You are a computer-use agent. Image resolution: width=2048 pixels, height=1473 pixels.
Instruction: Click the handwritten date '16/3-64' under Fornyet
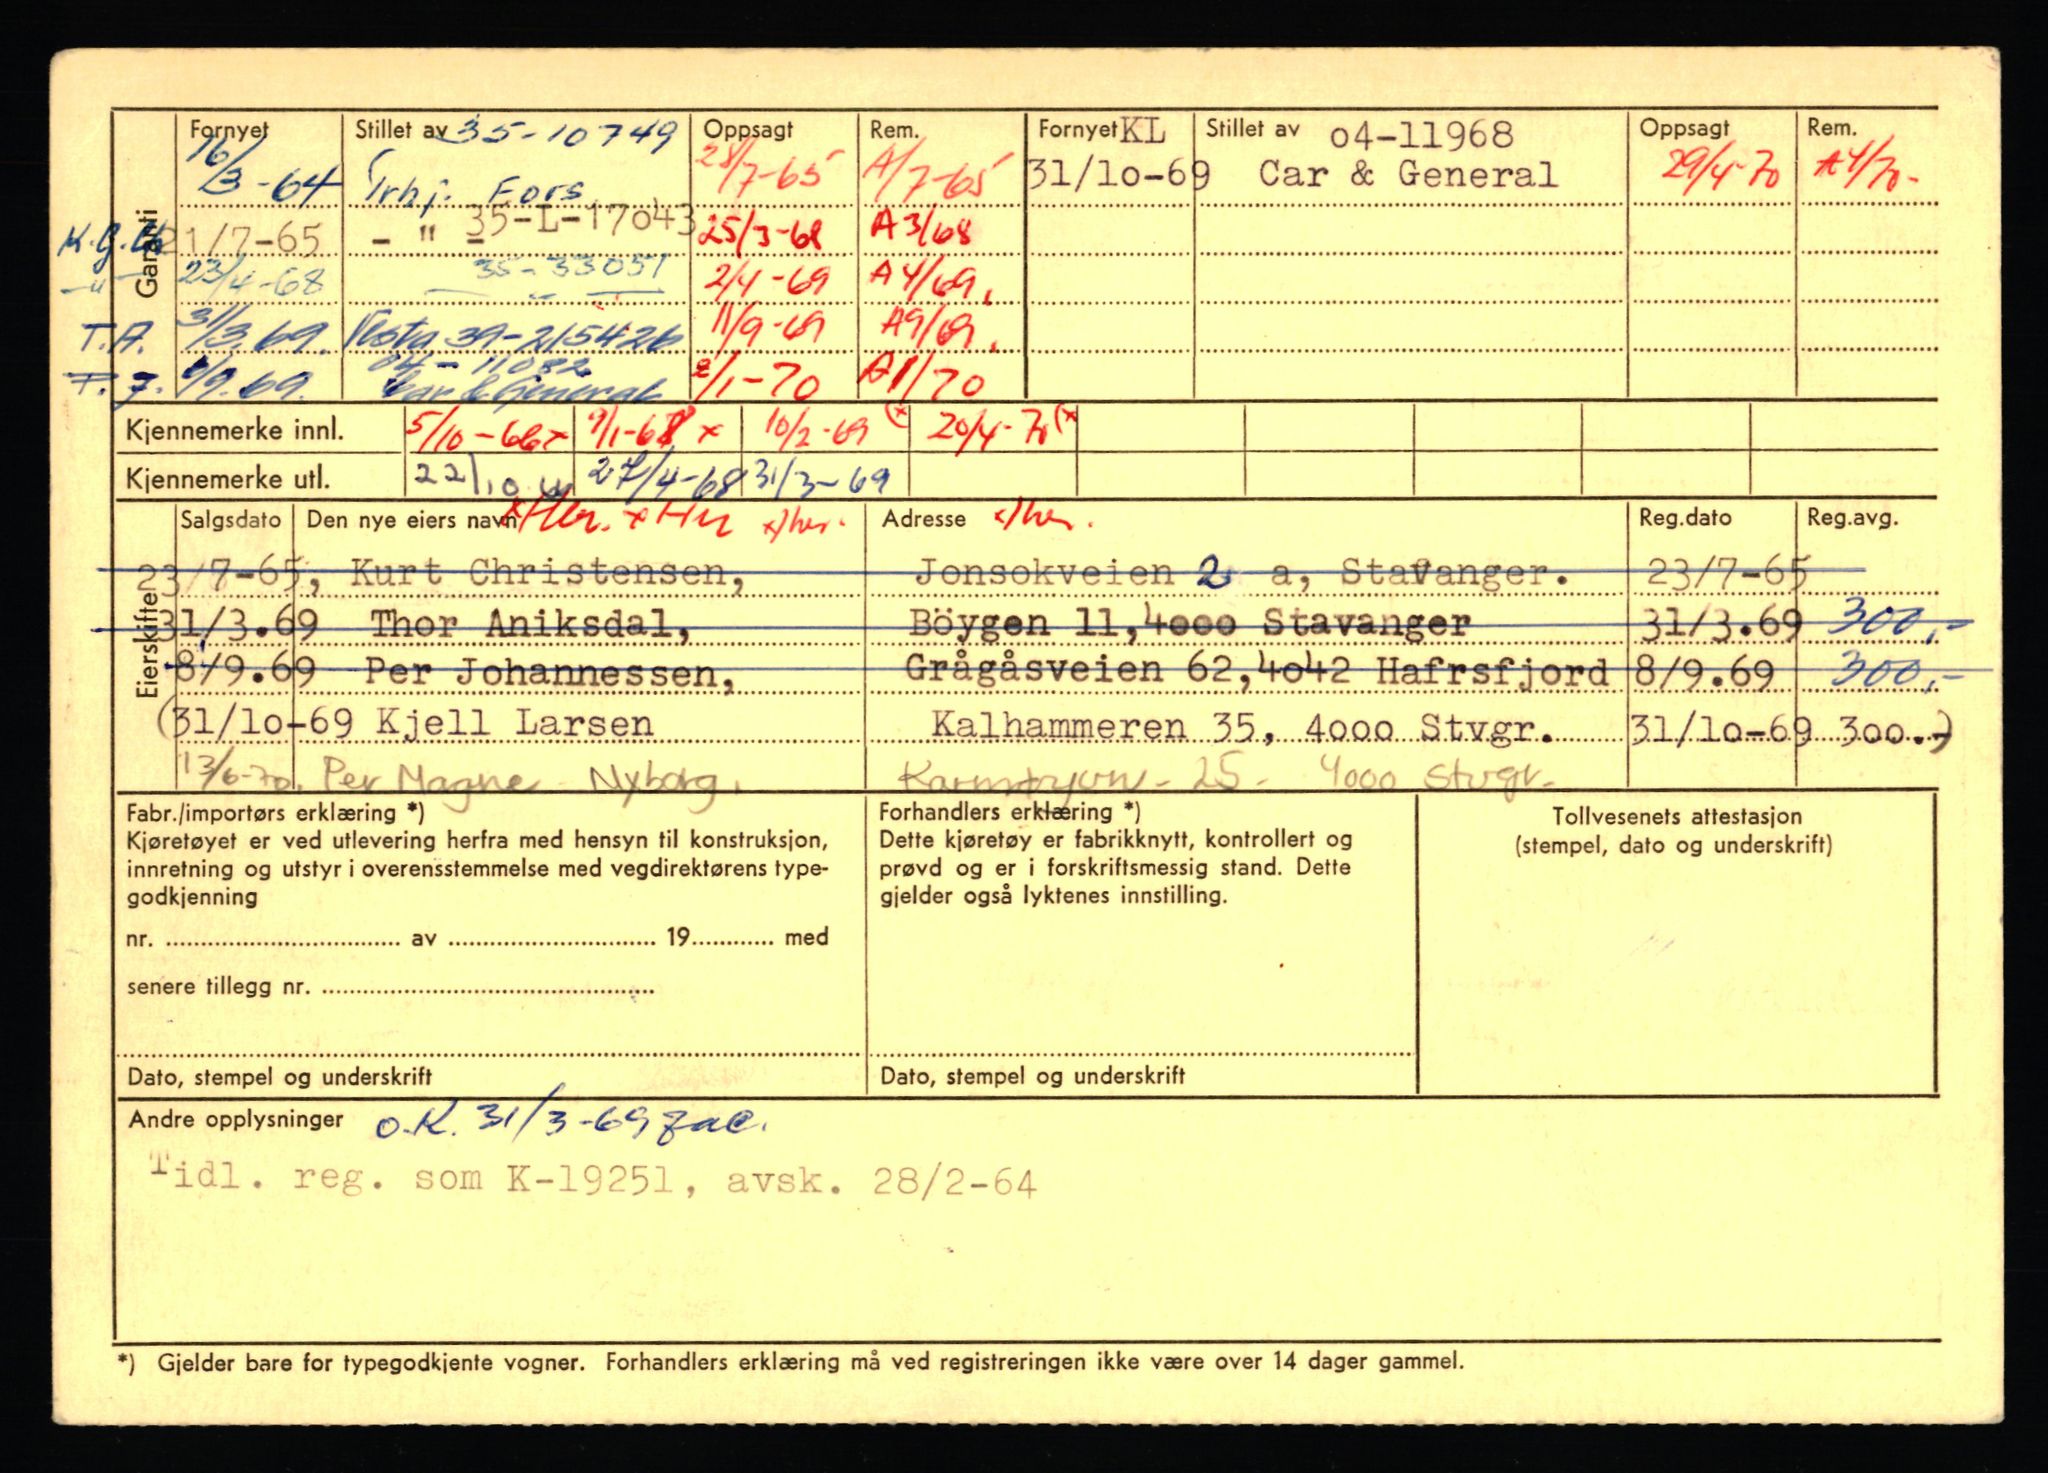click(264, 171)
